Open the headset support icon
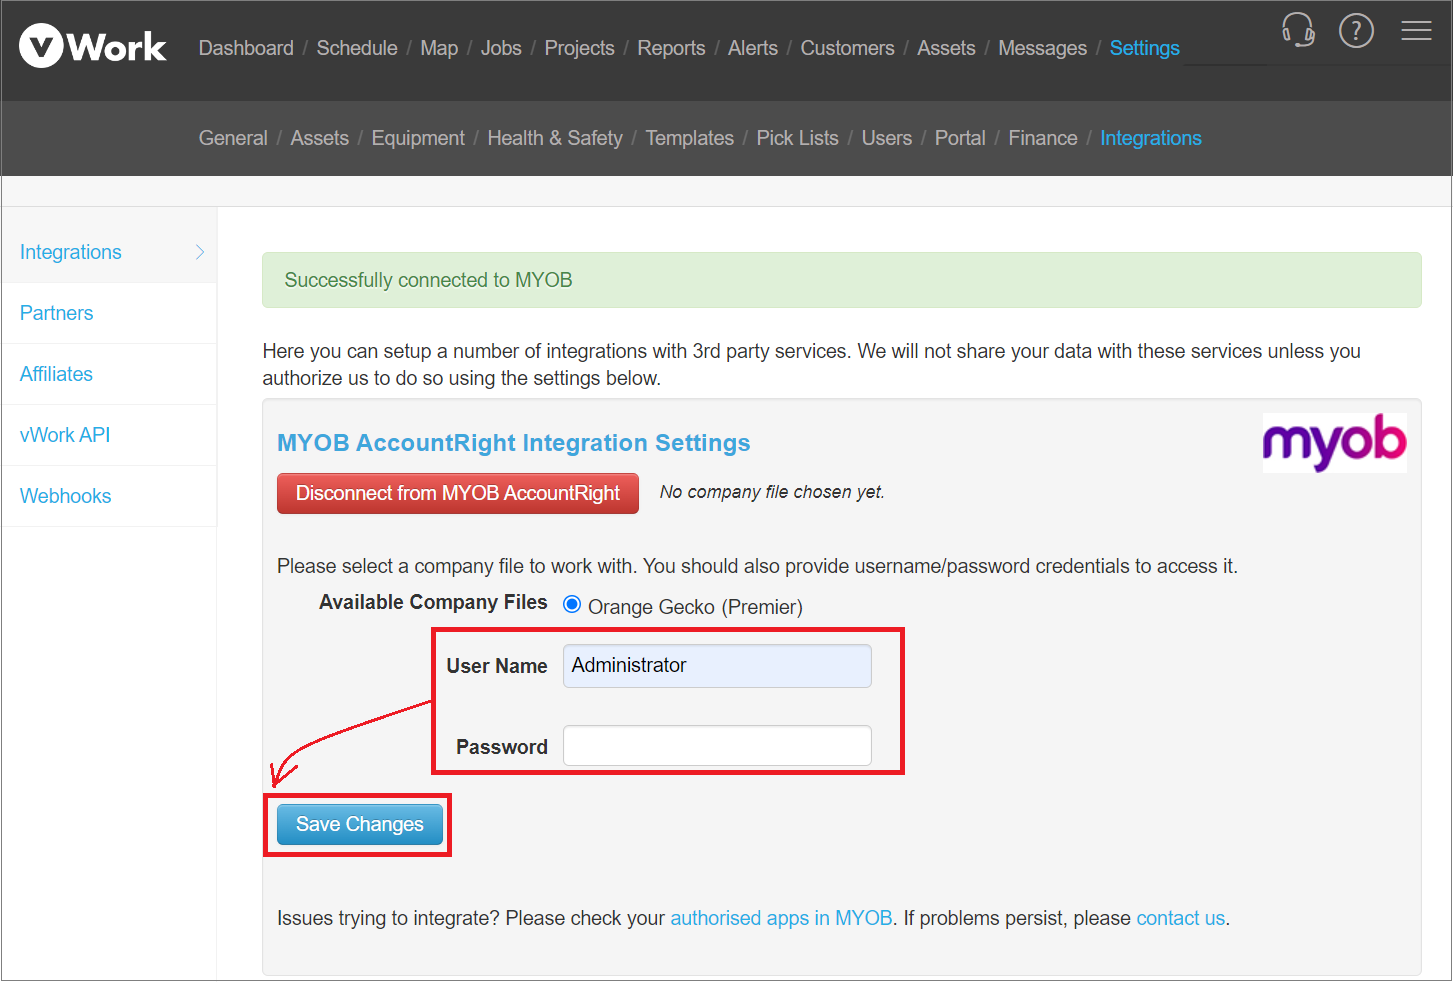1453x982 pixels. coord(1298,30)
